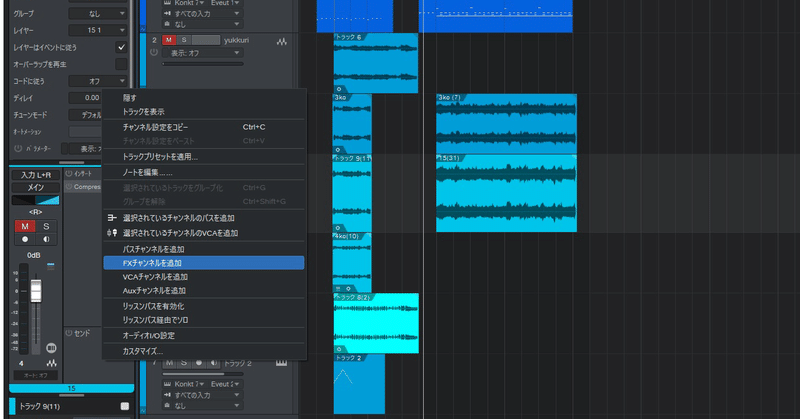Enable オーバーラップを再生 checkbox
The image size is (800, 419).
click(x=121, y=64)
